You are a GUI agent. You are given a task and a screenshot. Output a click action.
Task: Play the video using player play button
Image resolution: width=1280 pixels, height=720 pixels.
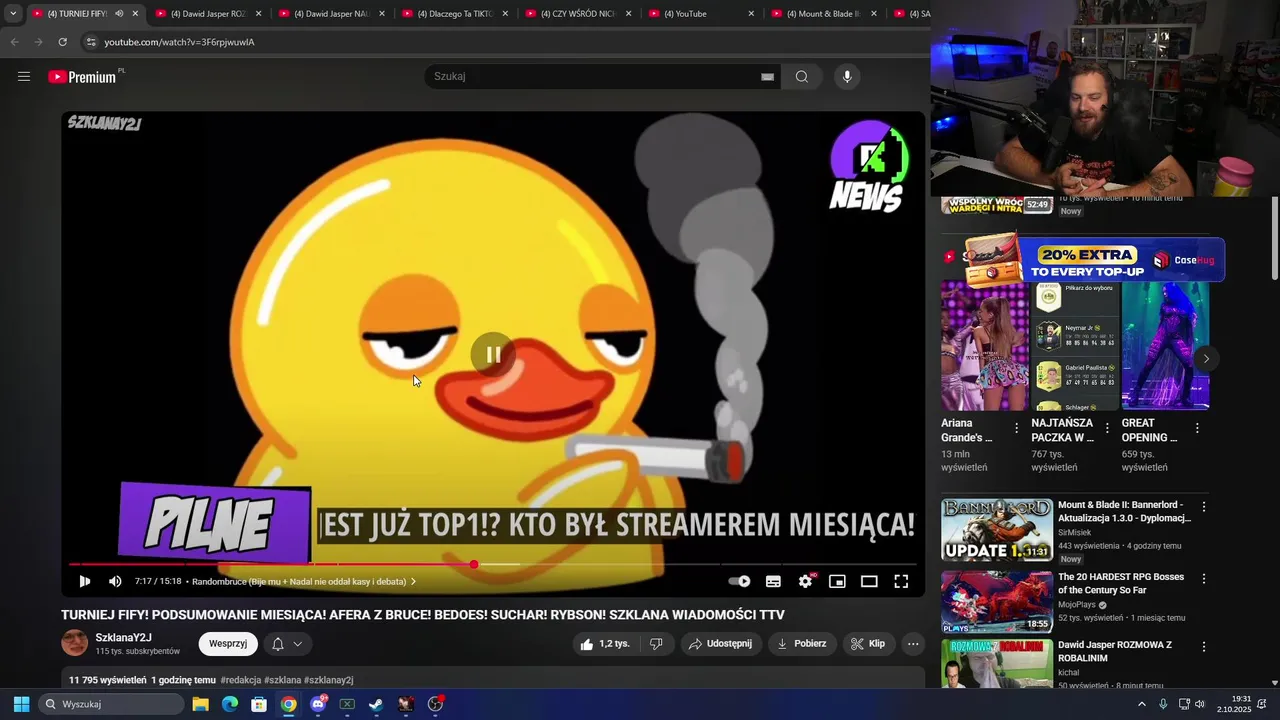[x=85, y=581]
